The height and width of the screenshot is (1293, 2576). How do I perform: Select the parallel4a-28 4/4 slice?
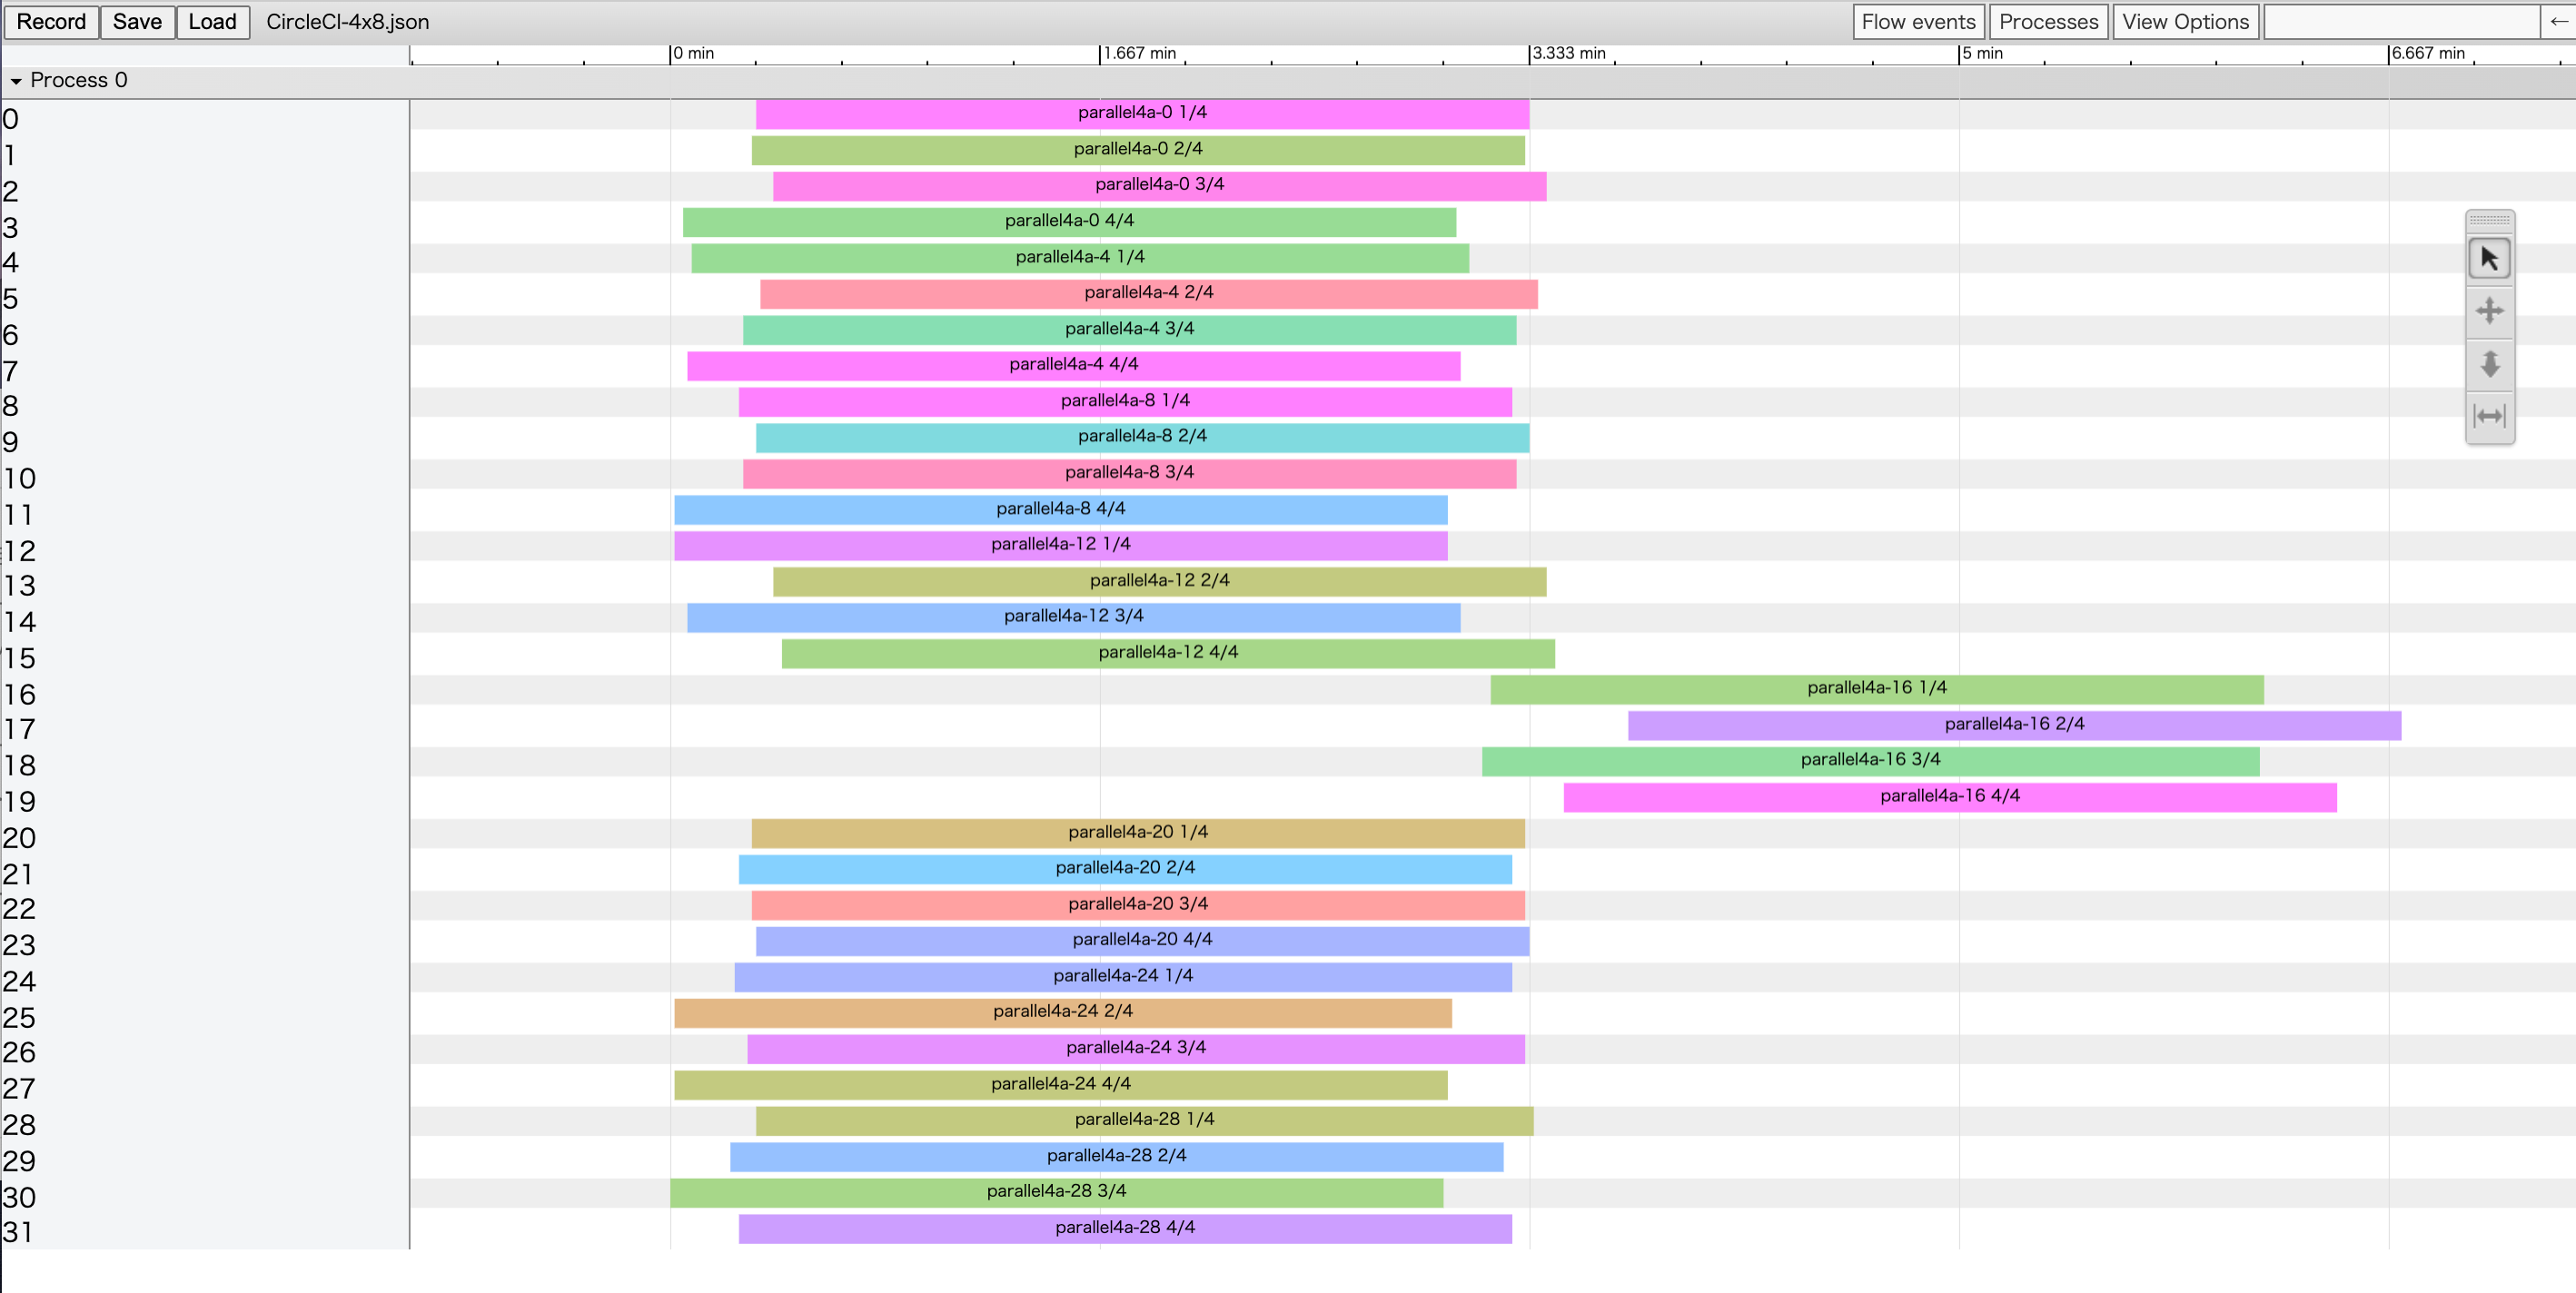(x=1125, y=1228)
